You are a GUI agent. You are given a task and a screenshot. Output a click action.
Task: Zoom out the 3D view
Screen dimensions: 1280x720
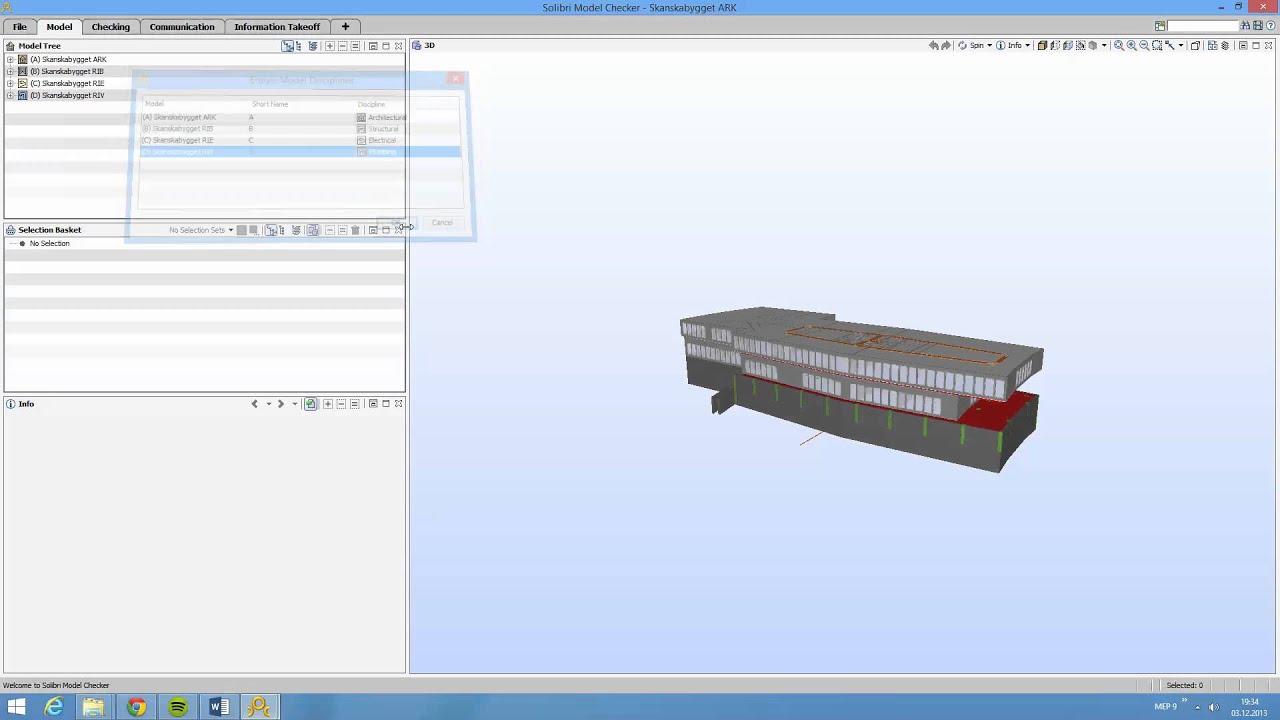coord(1144,45)
